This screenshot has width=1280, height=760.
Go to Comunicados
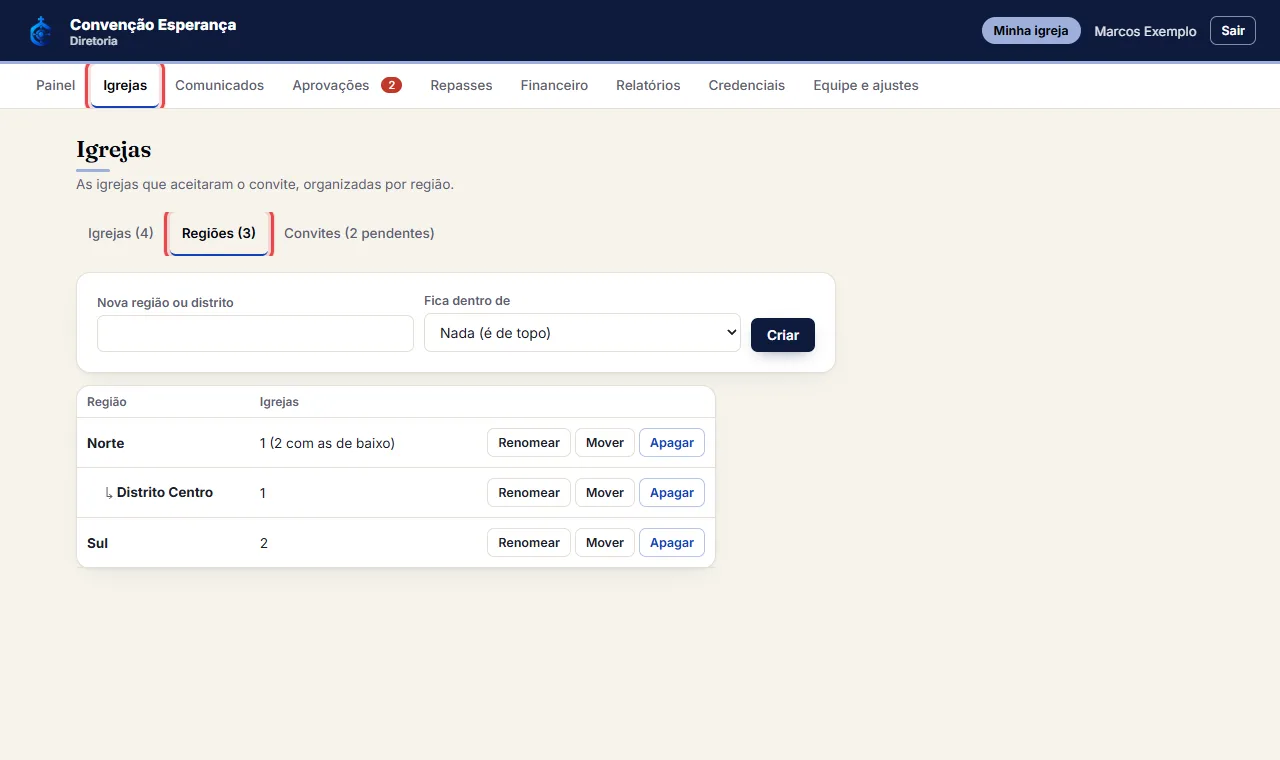coord(220,85)
